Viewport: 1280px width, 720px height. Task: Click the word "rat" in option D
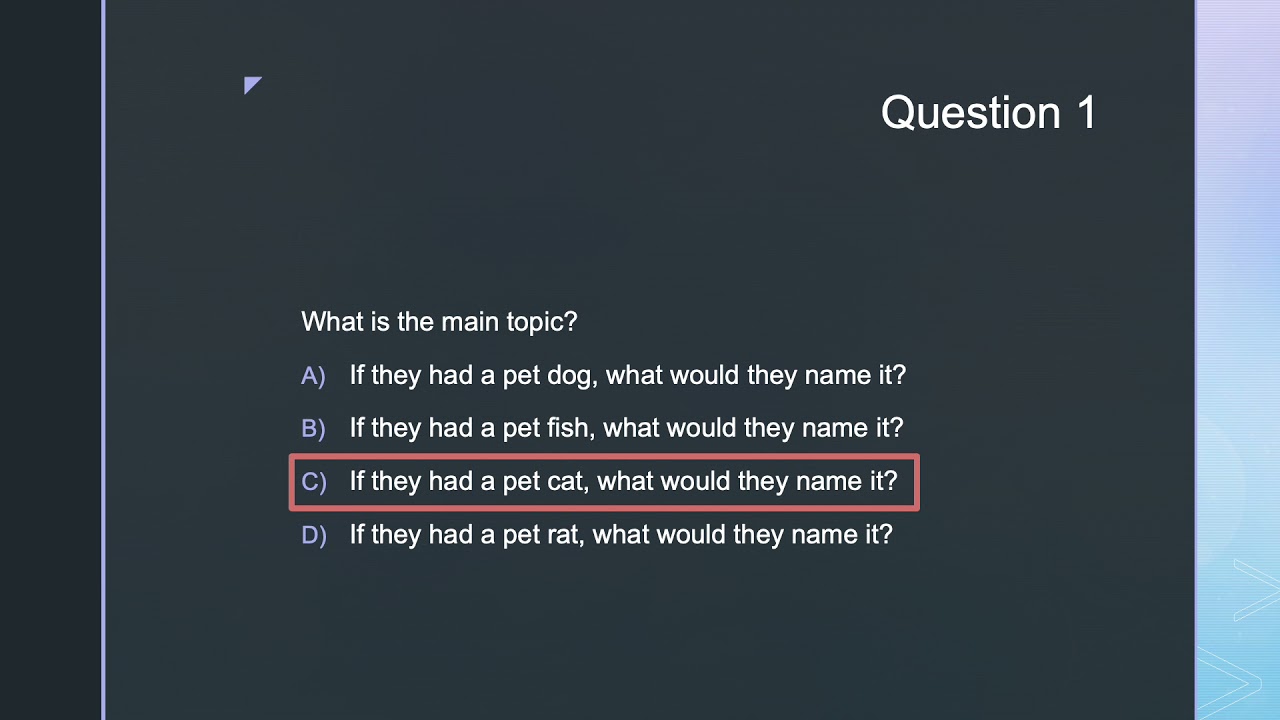(564, 535)
